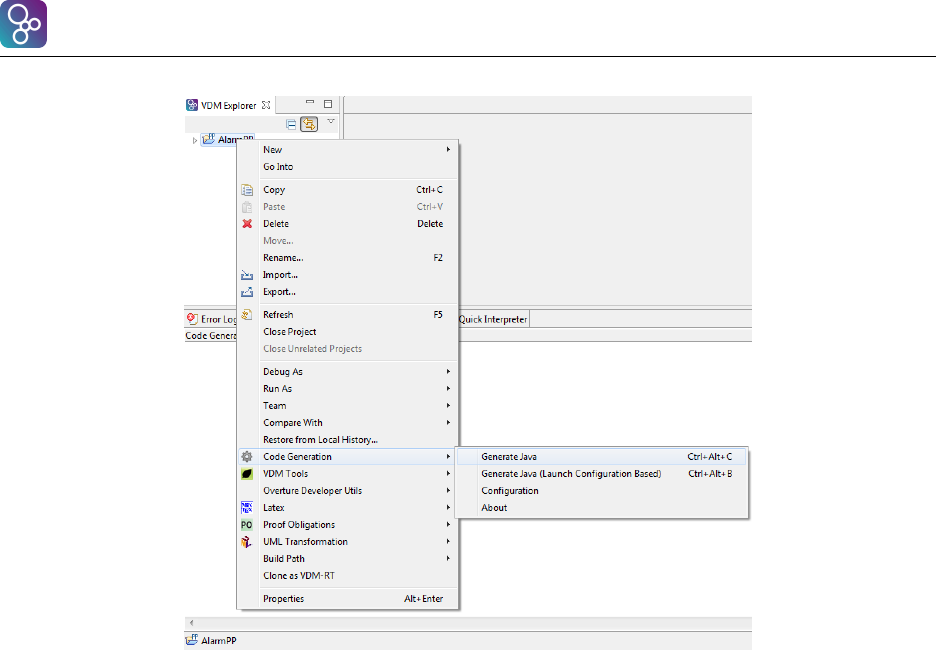The image size is (936, 650).
Task: Click the Export icon in context menu
Action: [x=247, y=292]
